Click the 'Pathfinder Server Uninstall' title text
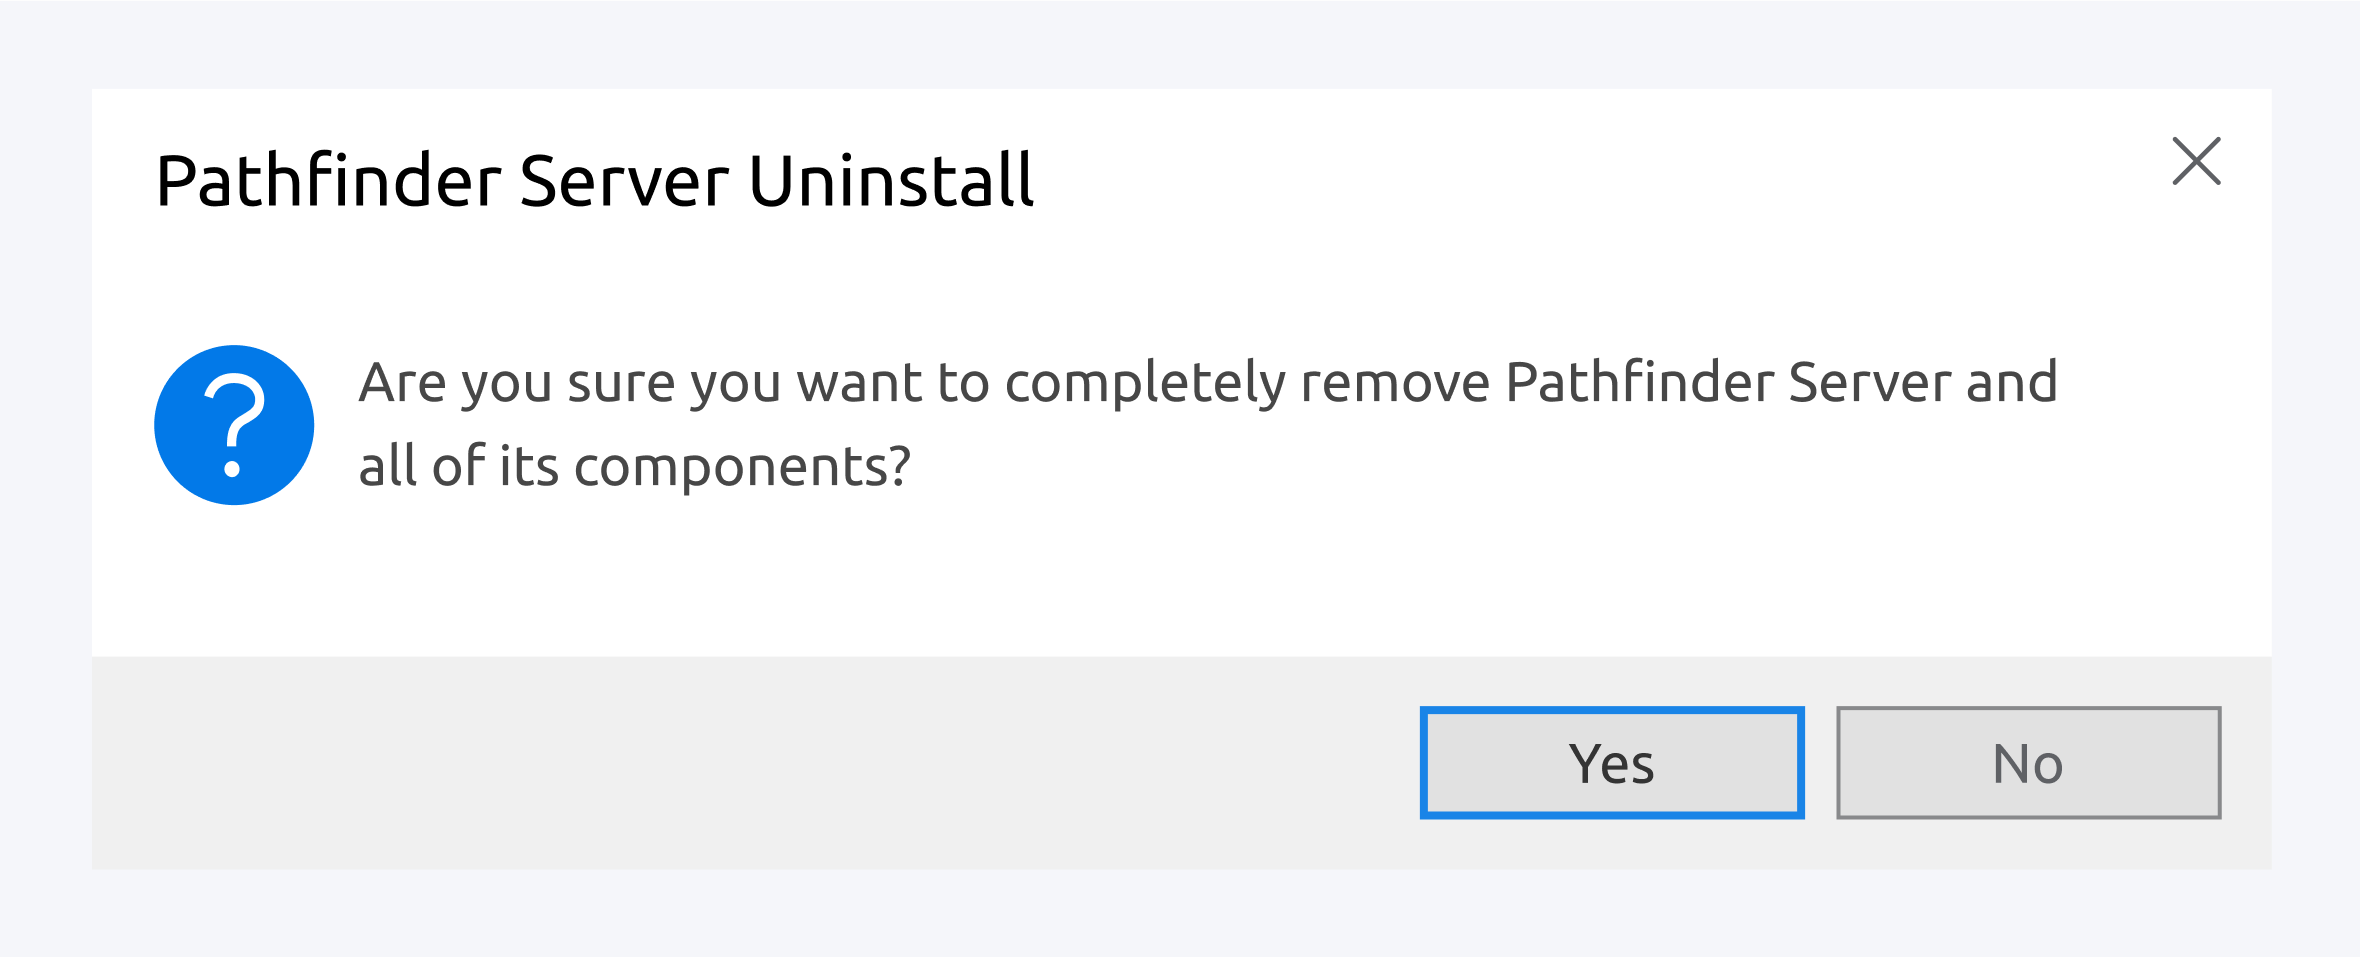 coord(594,181)
